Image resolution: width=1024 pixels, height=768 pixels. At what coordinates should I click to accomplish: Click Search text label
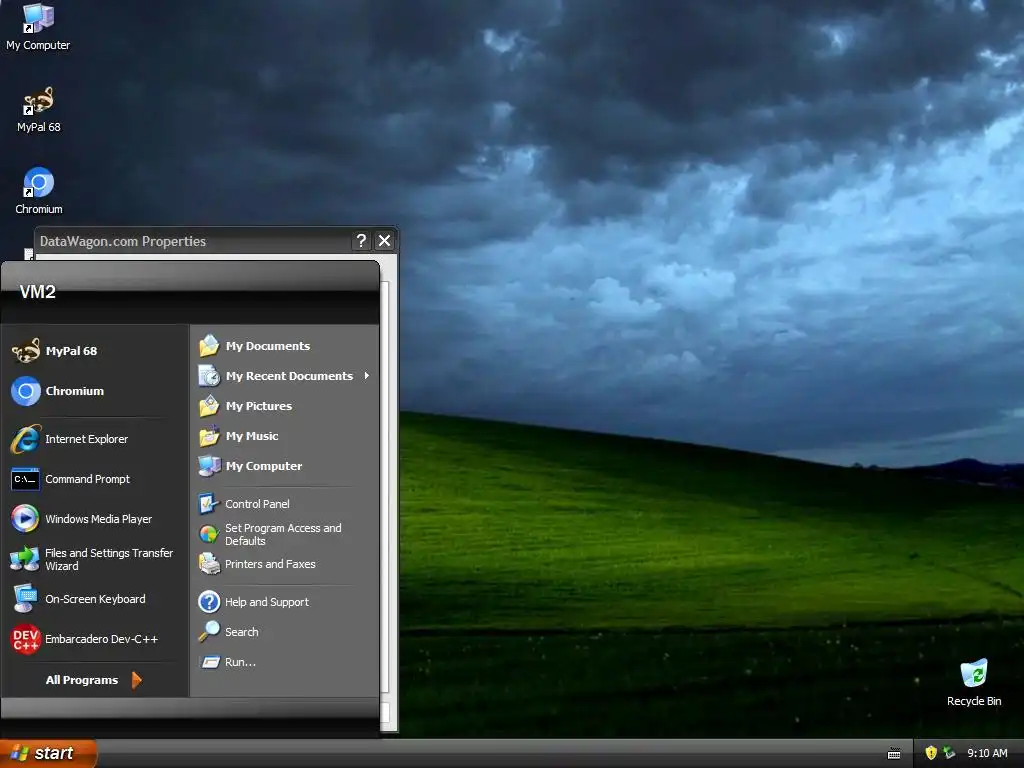coord(242,632)
